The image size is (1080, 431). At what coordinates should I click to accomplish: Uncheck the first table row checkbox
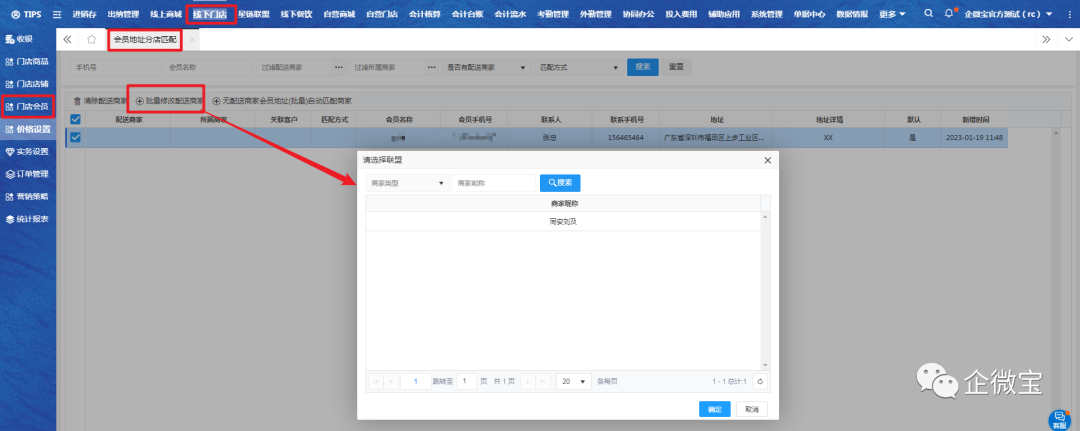(75, 138)
